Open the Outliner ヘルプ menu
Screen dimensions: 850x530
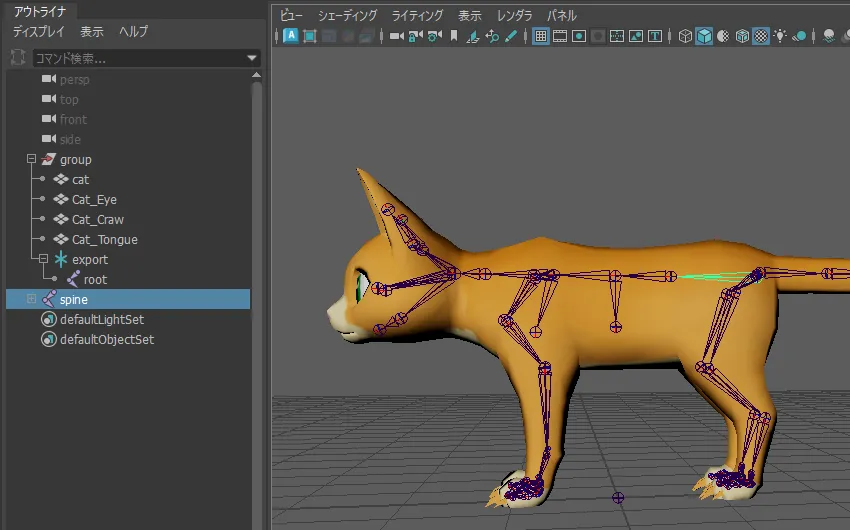[x=133, y=31]
